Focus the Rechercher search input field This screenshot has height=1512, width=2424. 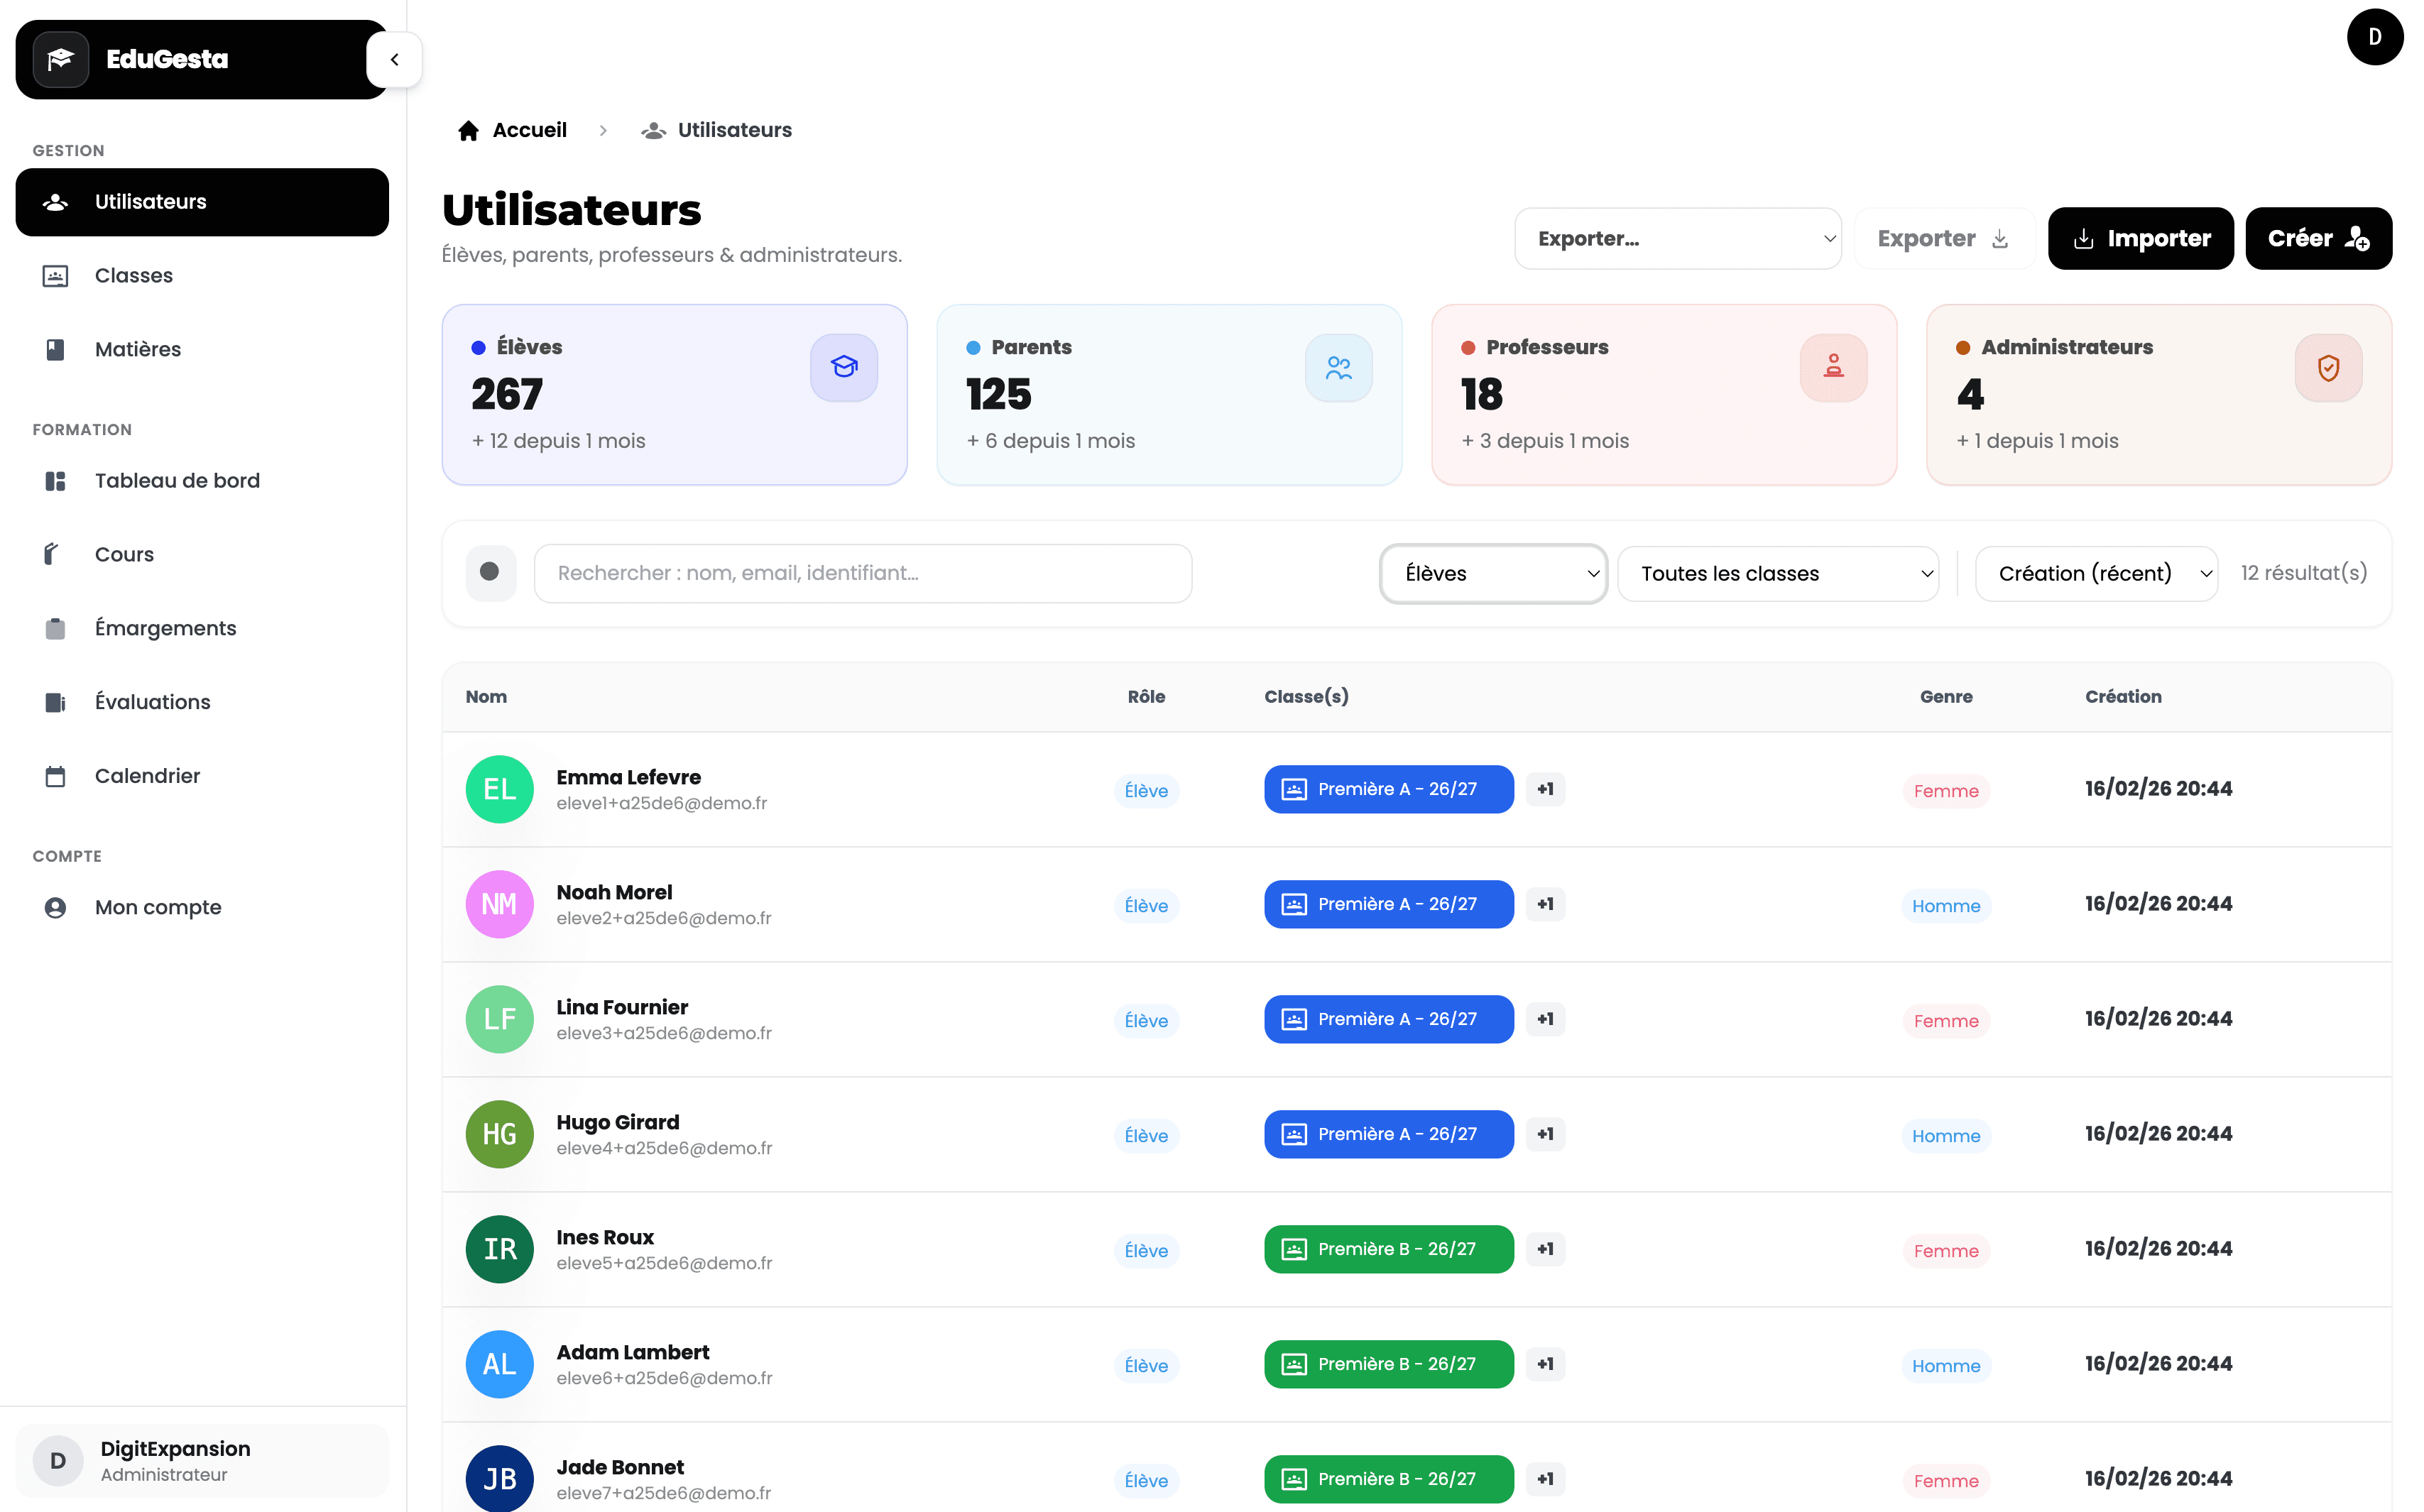862,573
